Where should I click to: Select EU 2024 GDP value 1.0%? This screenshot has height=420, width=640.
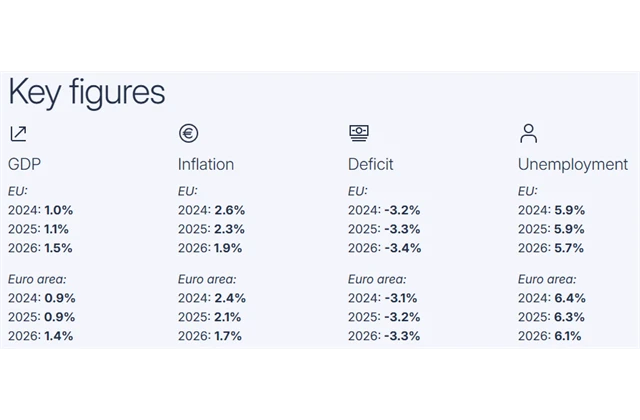tap(59, 210)
